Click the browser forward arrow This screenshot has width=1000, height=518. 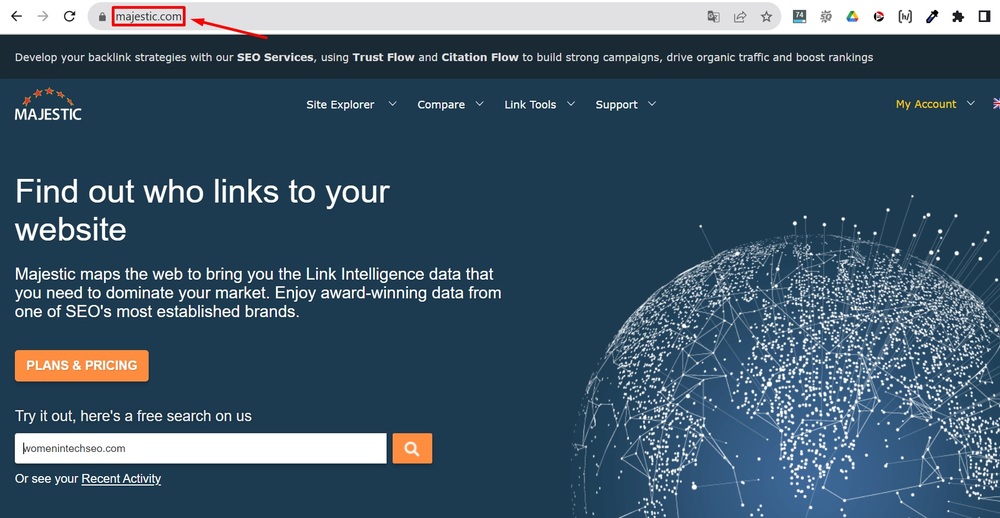pos(43,17)
